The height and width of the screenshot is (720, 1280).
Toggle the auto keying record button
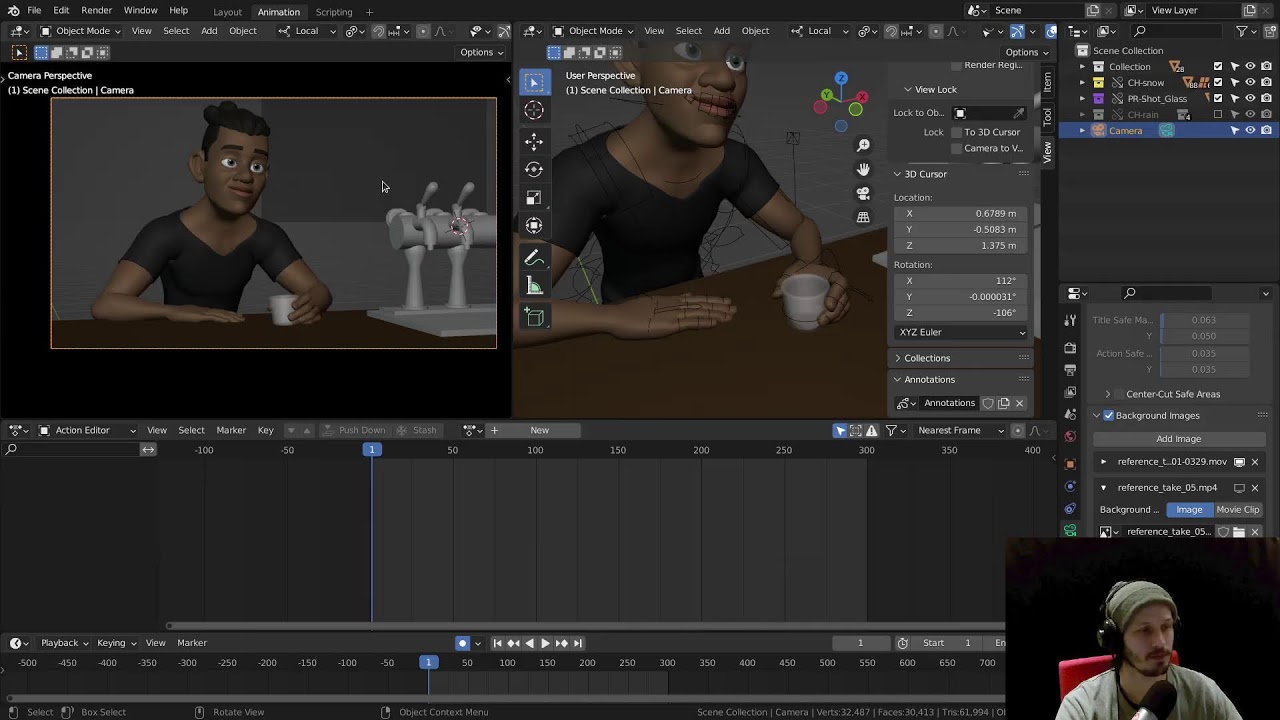(x=462, y=643)
